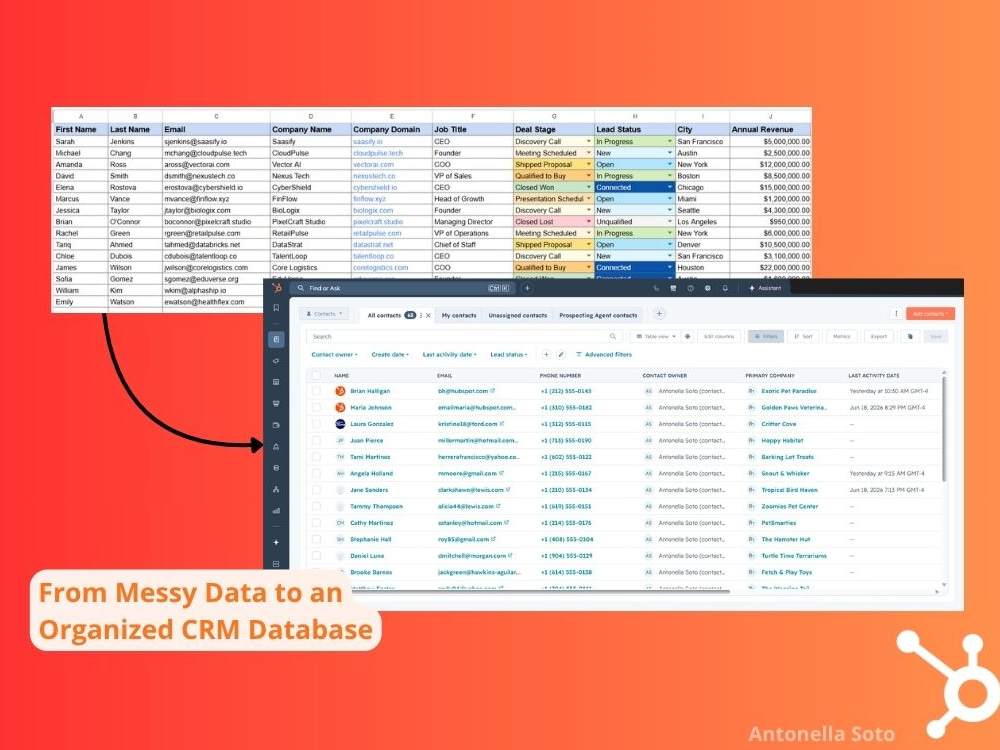Check the box for Cathy Martinez
This screenshot has height=750, width=1000.
click(x=316, y=523)
